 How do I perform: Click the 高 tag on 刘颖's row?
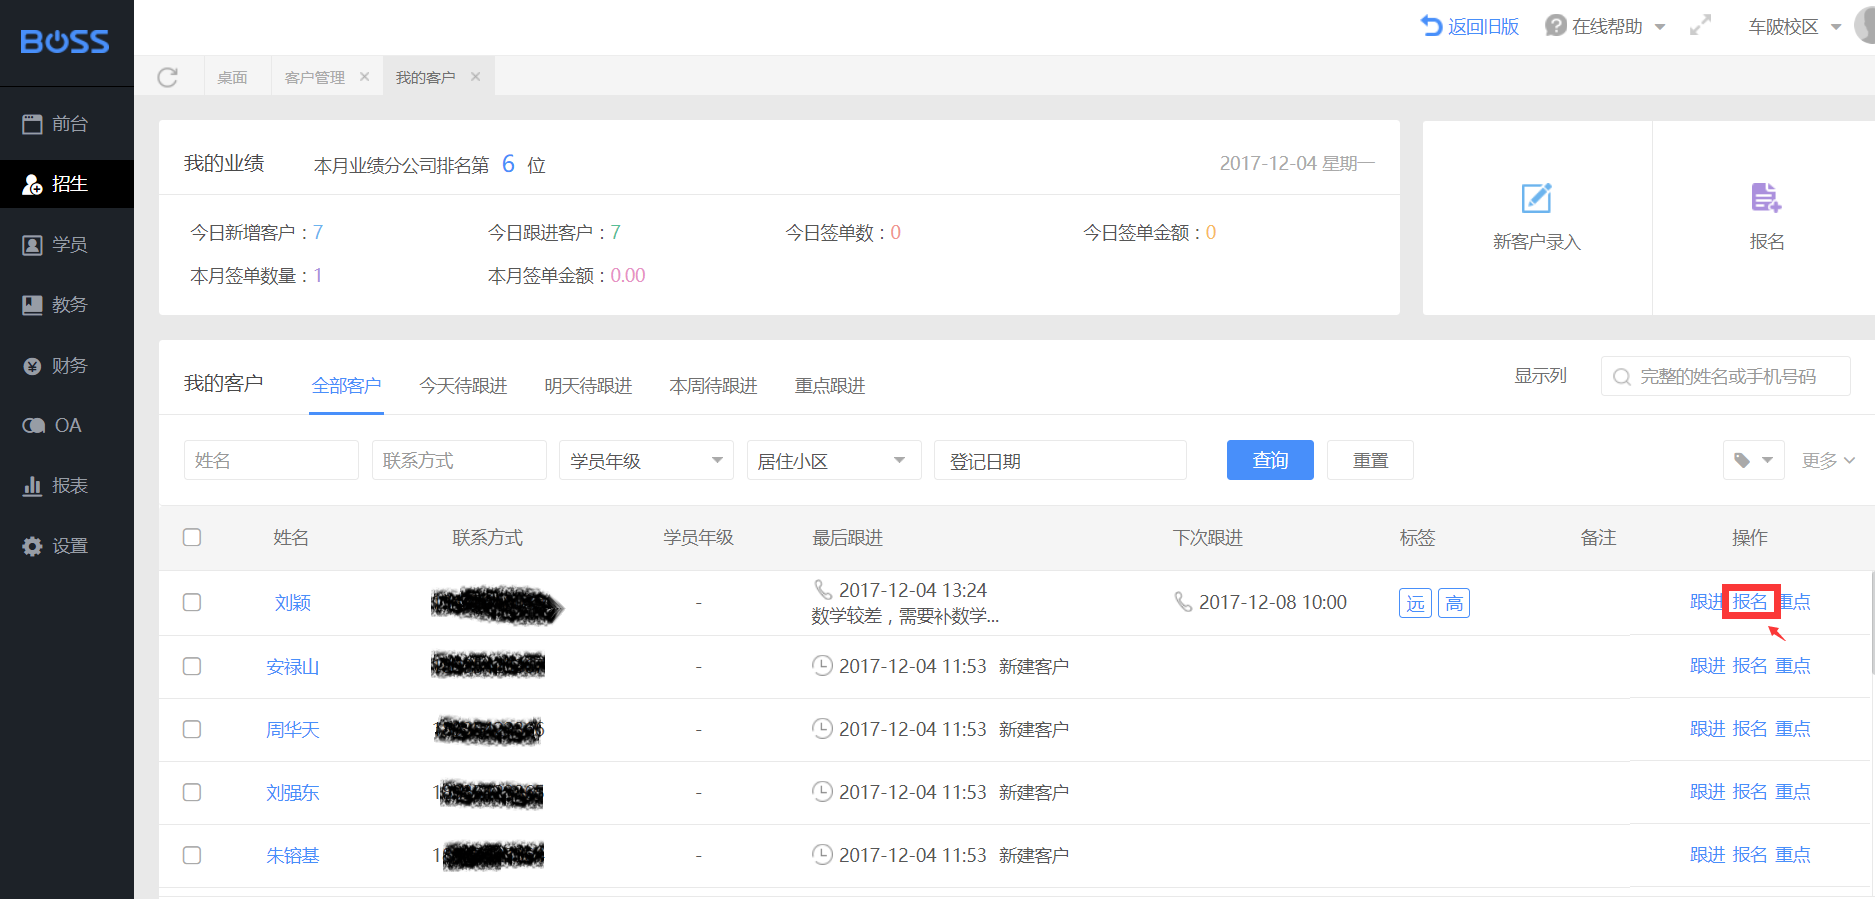pyautogui.click(x=1454, y=603)
